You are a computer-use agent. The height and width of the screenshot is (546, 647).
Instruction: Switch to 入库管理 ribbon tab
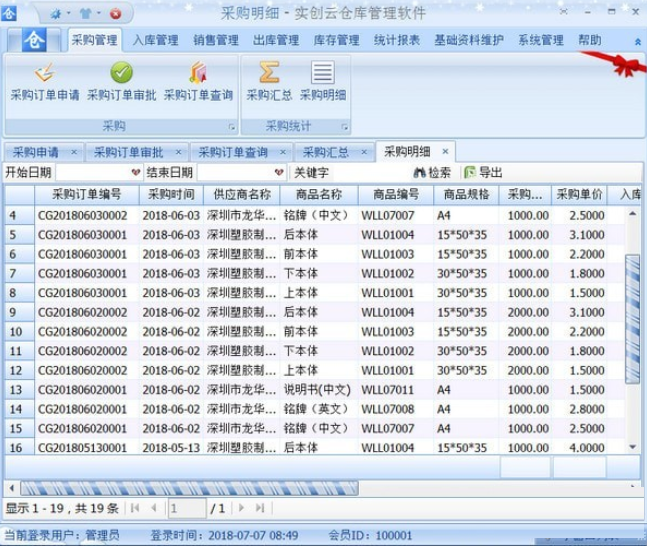point(156,40)
